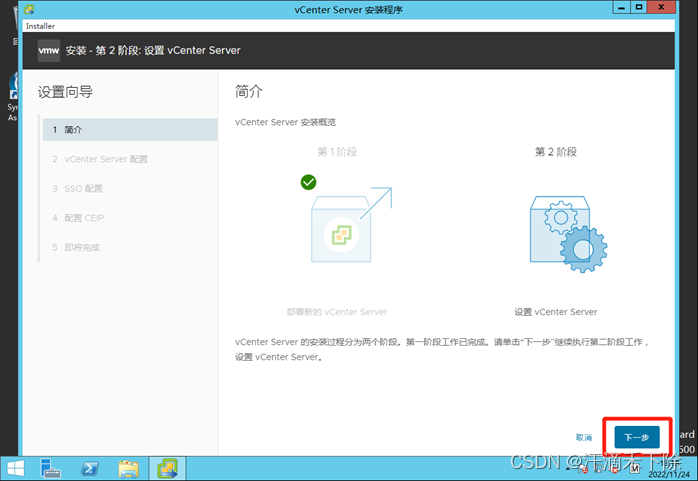Click the green checkmark on stage 1
This screenshot has width=698, height=481.
[308, 182]
